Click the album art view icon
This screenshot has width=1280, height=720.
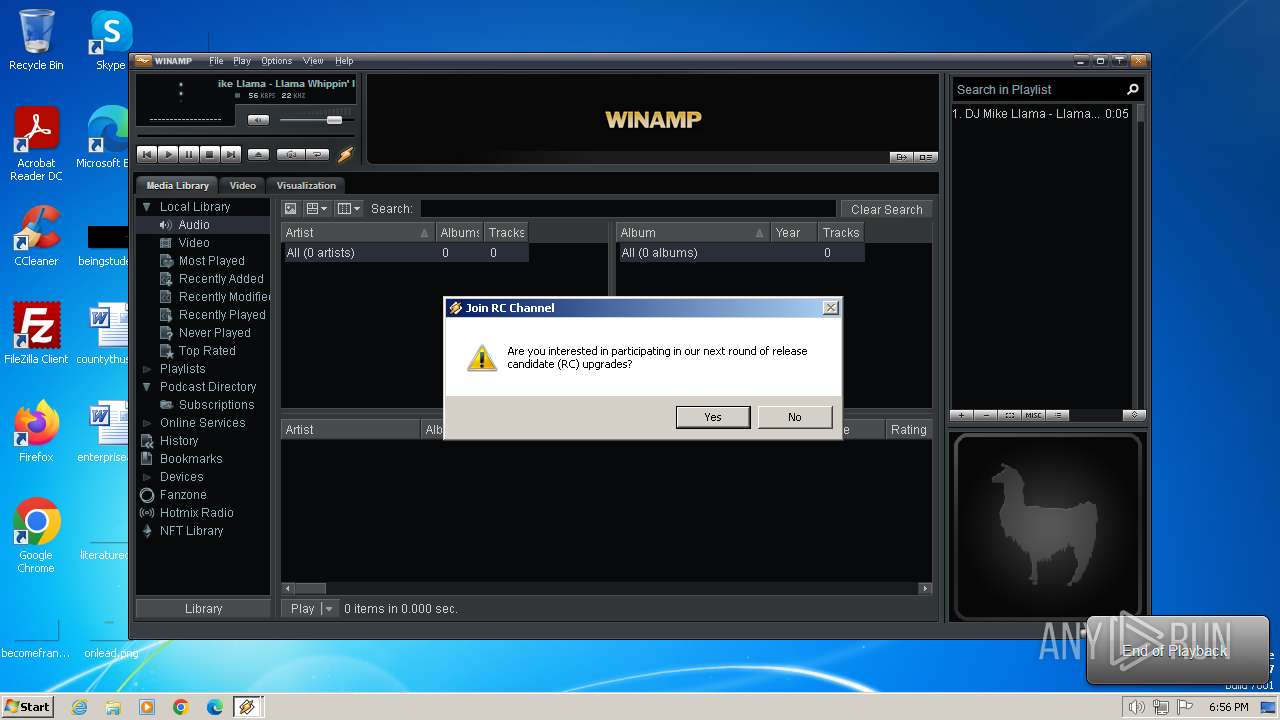point(290,209)
